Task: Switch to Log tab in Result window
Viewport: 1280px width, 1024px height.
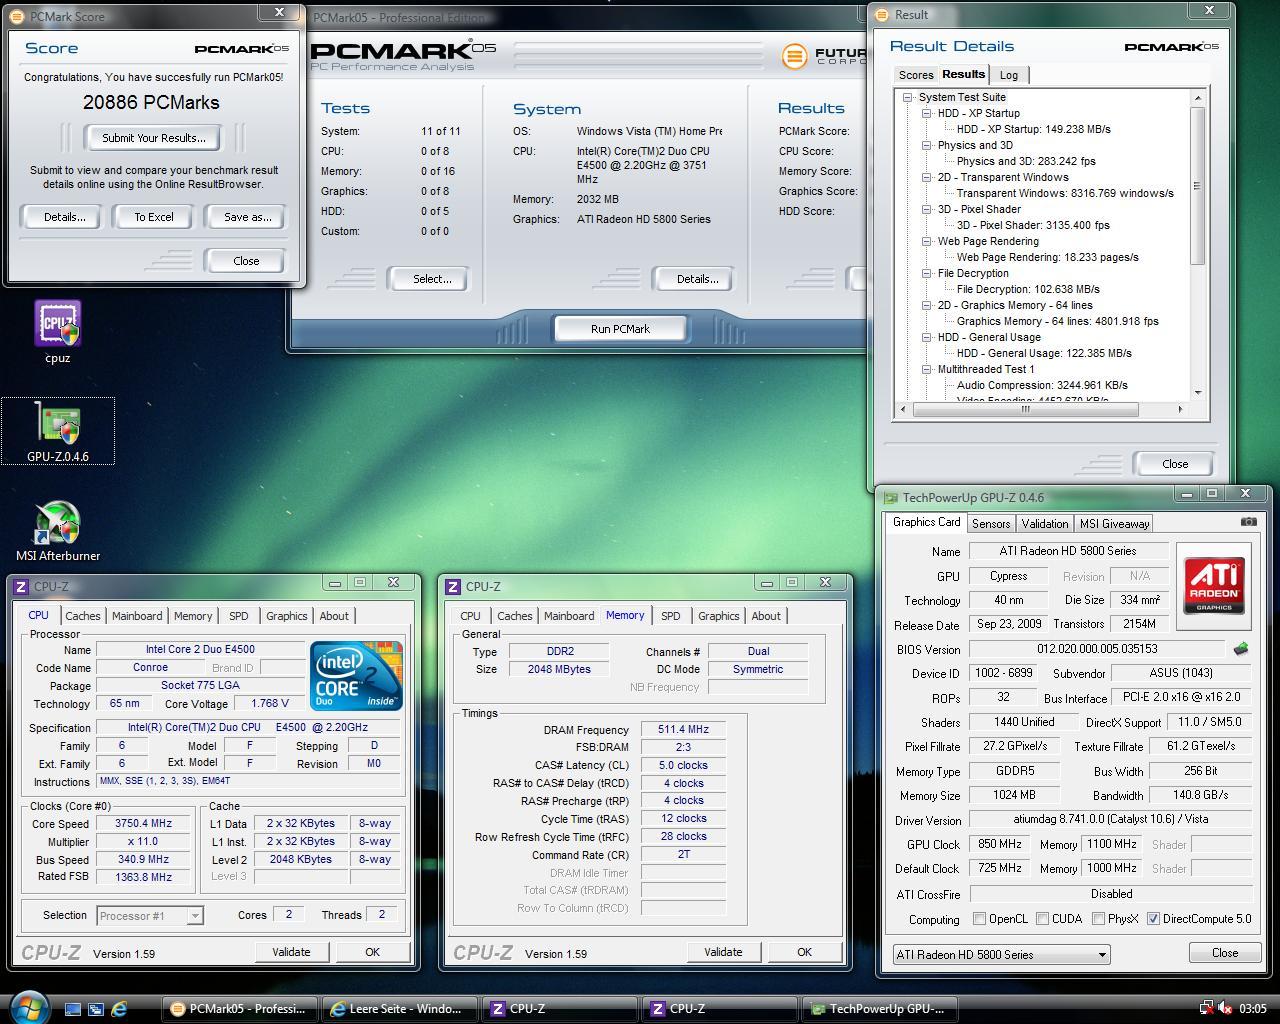Action: [1009, 75]
